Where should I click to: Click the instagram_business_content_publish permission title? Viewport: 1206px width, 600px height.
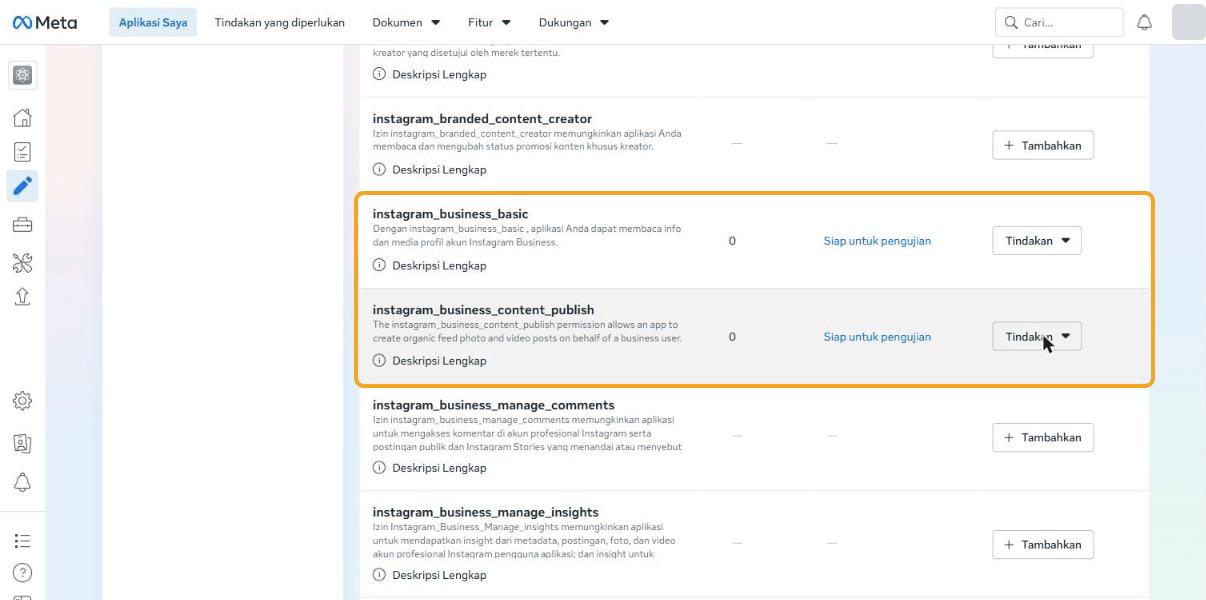(x=483, y=310)
